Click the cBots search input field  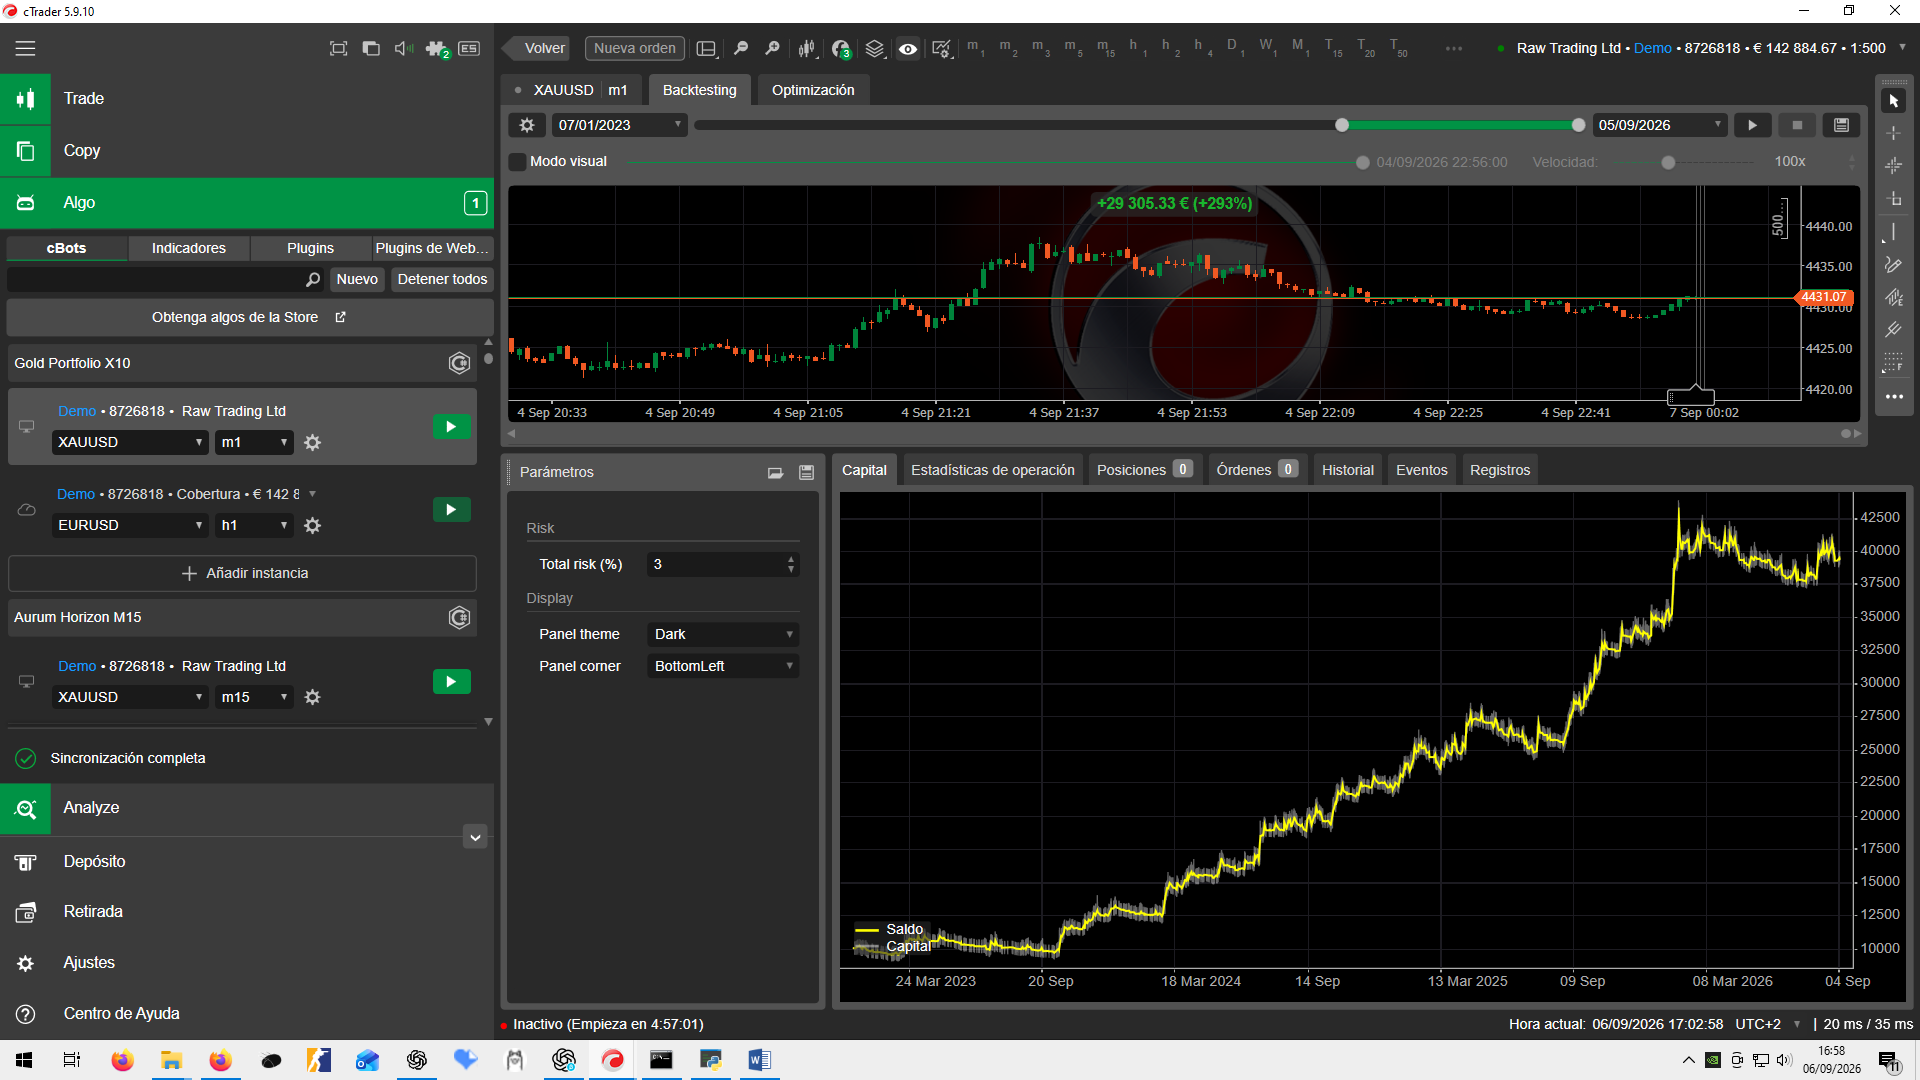click(165, 279)
